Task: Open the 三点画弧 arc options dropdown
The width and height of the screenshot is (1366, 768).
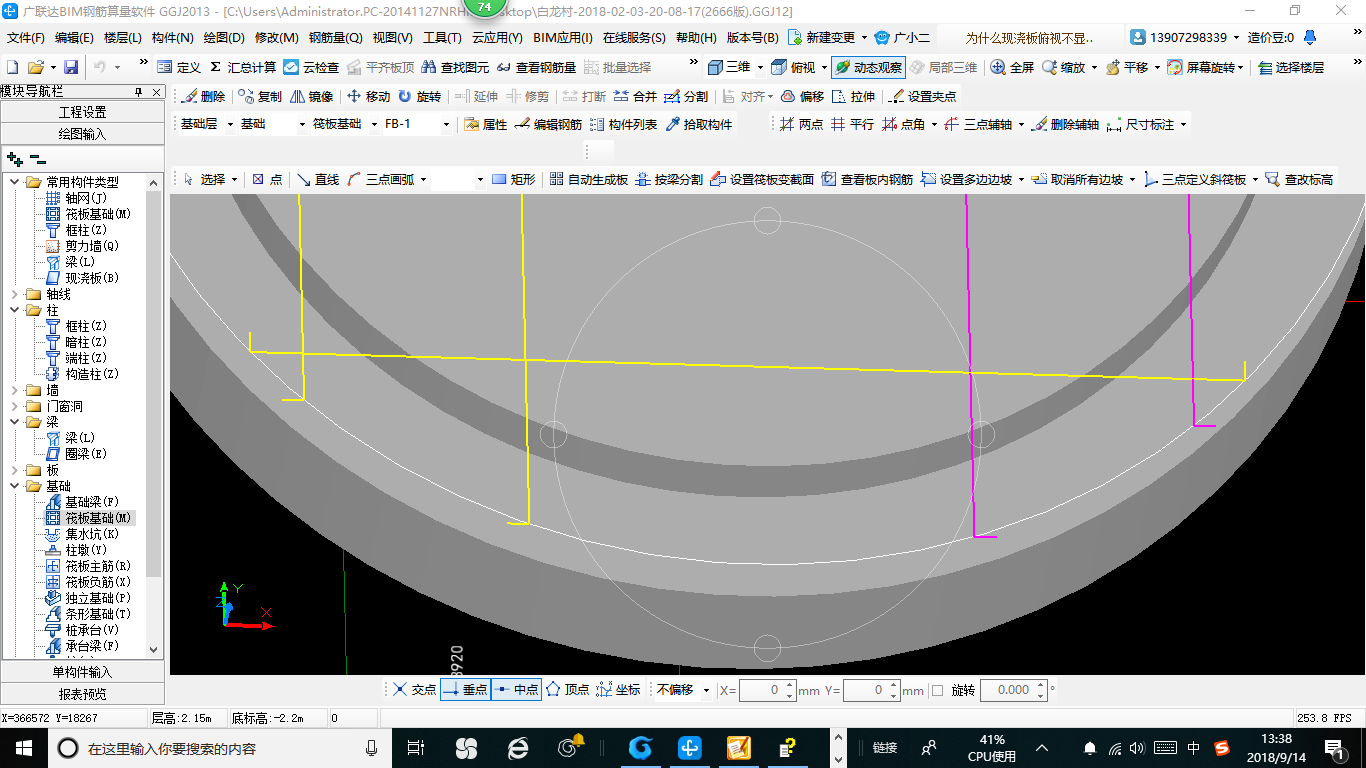Action: click(423, 180)
